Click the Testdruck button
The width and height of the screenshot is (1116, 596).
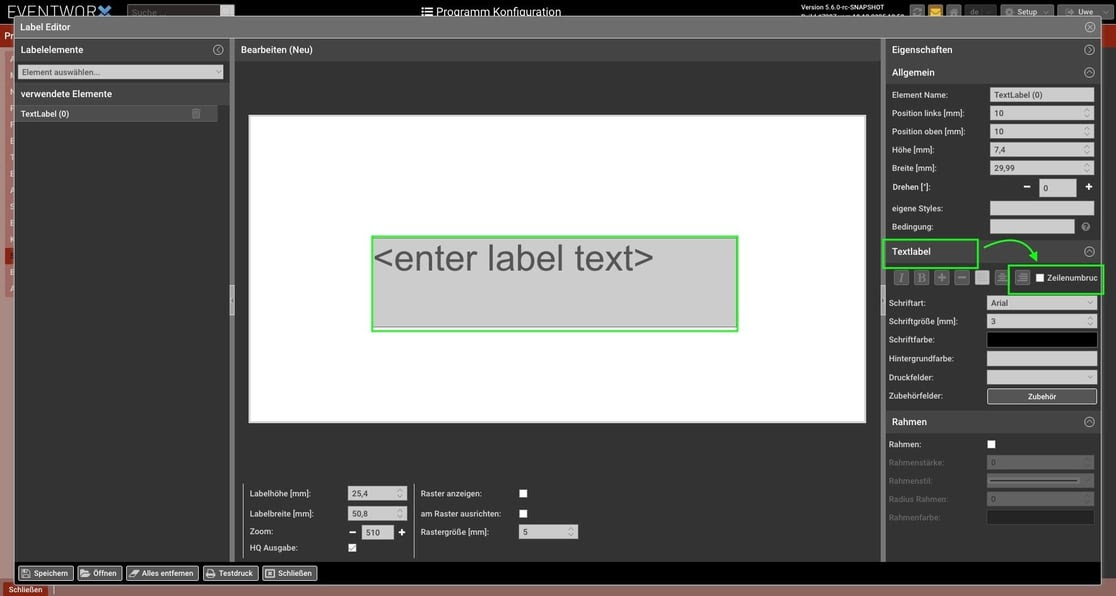tap(230, 573)
